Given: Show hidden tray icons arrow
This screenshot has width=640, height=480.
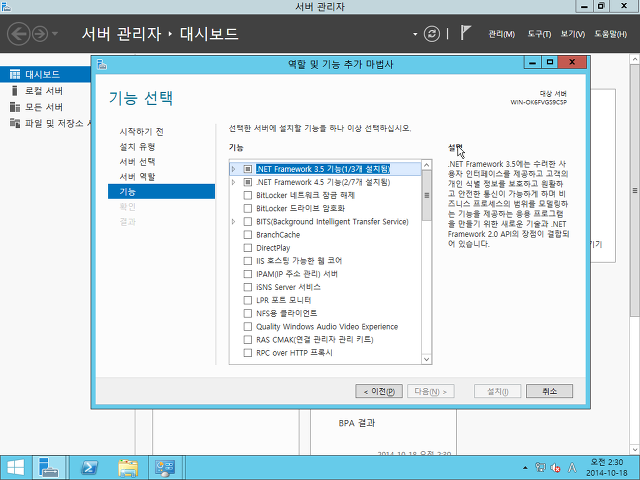Looking at the screenshot, I should [x=525, y=468].
